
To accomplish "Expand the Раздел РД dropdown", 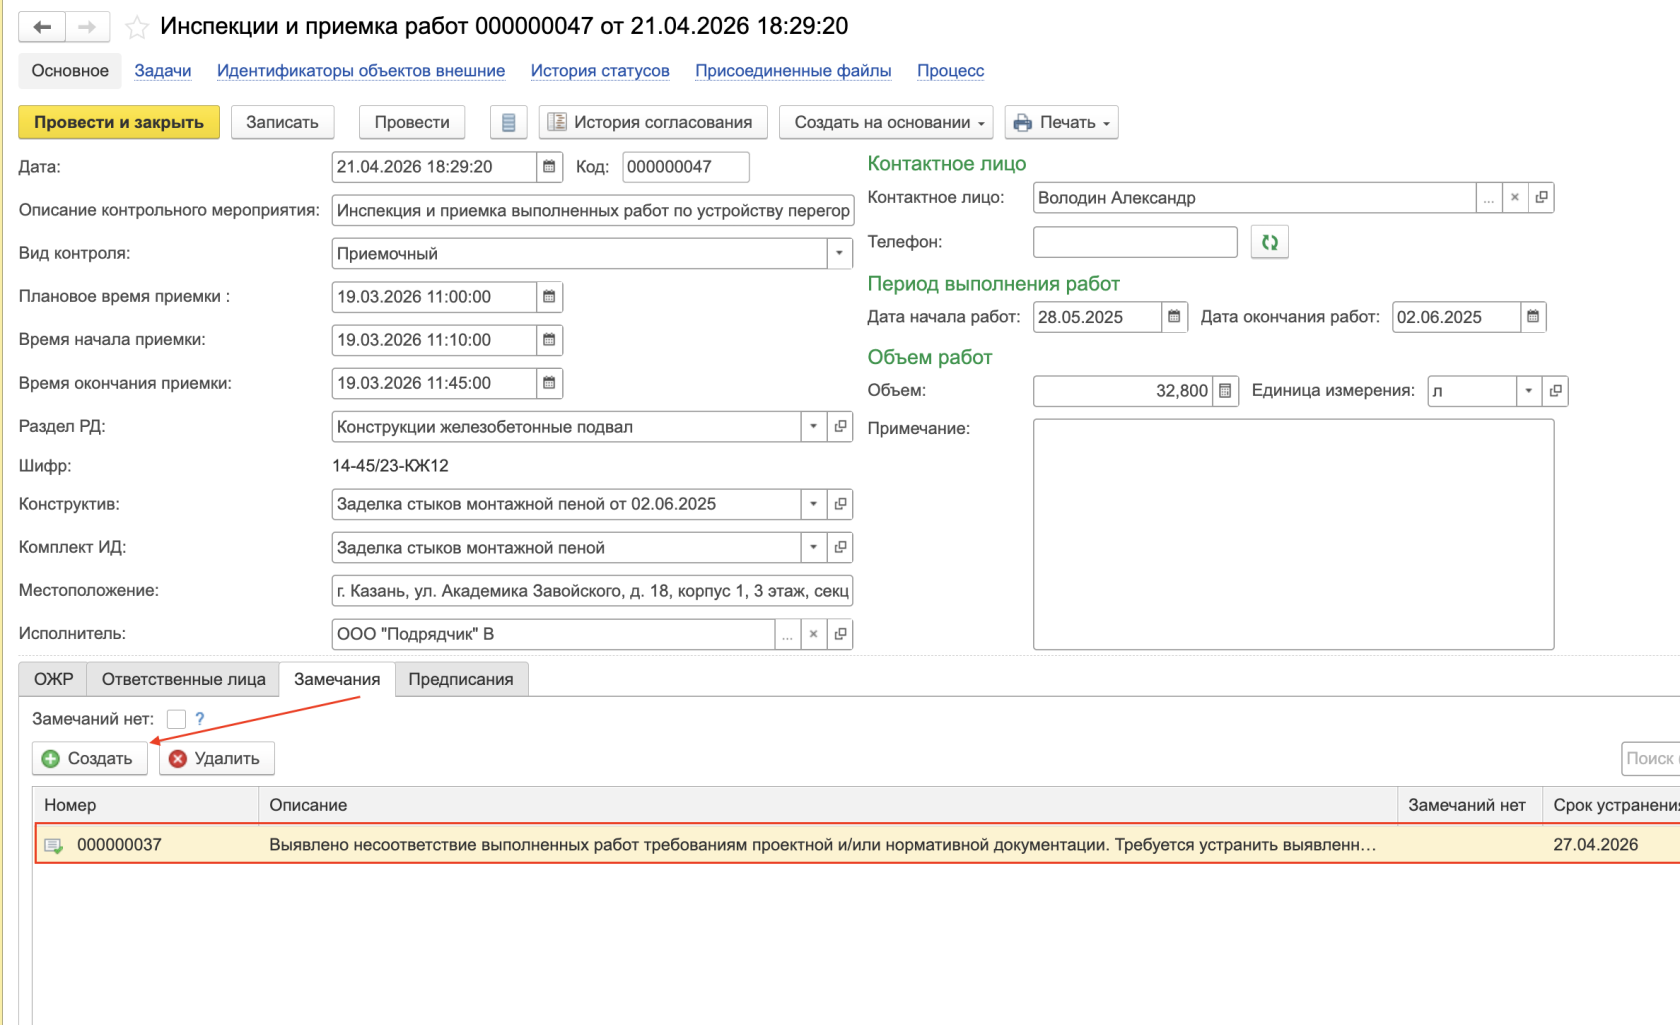I will click(814, 427).
